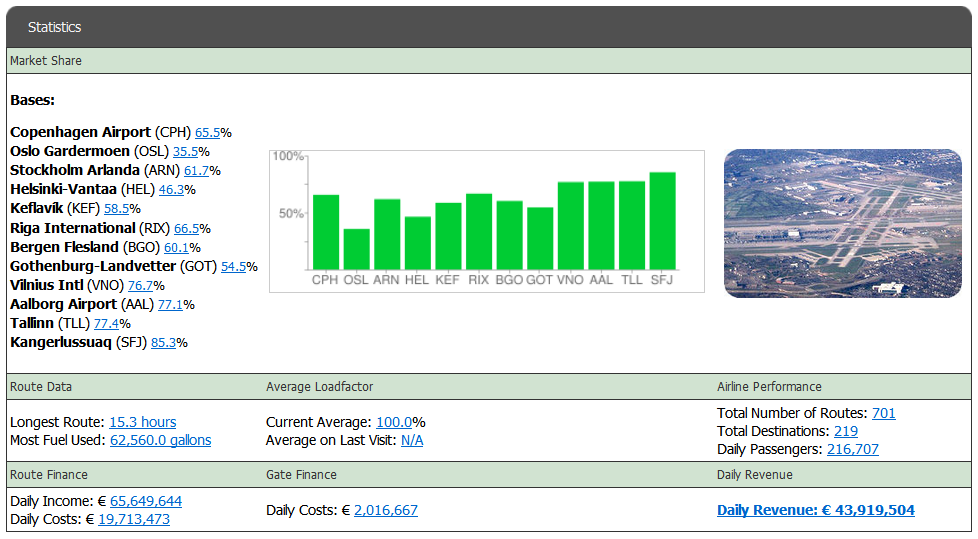Open the bold Daily Revenue € 43,919,504 link

click(x=815, y=510)
